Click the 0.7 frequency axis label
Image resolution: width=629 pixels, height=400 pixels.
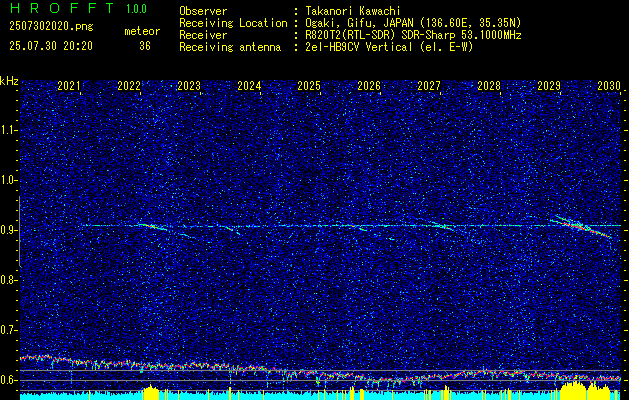tap(8, 330)
